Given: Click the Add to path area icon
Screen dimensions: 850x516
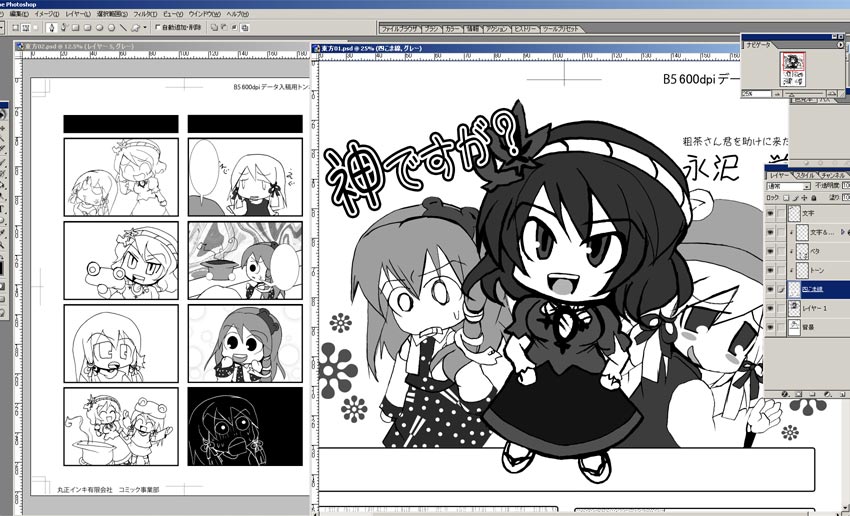Looking at the screenshot, I should [214, 27].
